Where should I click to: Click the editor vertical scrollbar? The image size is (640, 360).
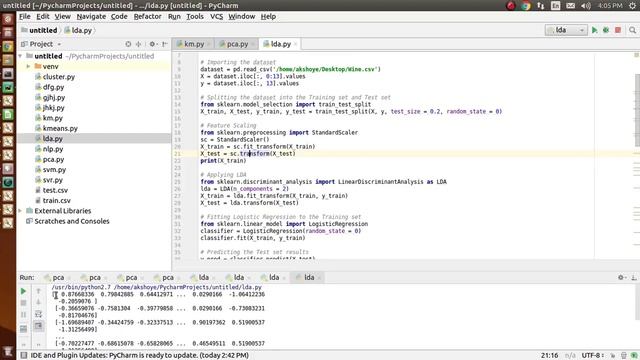(637, 110)
